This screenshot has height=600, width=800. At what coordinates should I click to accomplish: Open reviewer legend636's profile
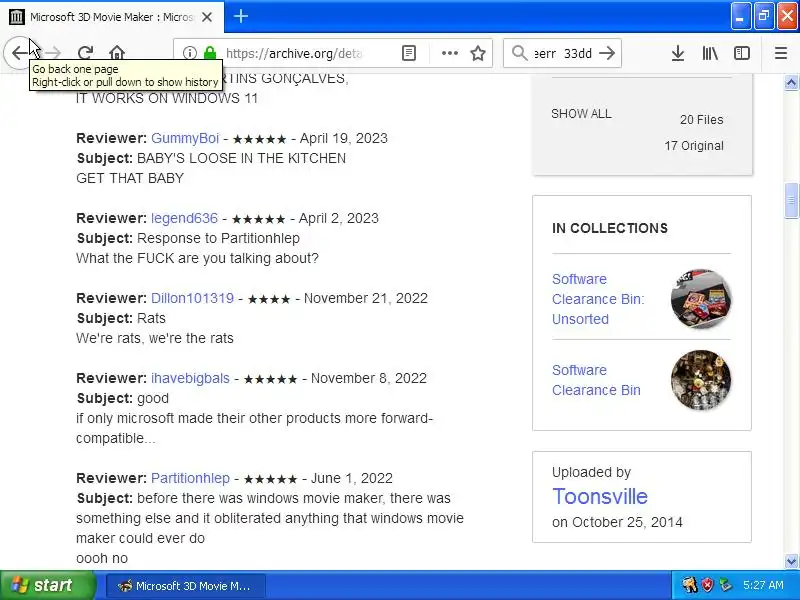[184, 218]
